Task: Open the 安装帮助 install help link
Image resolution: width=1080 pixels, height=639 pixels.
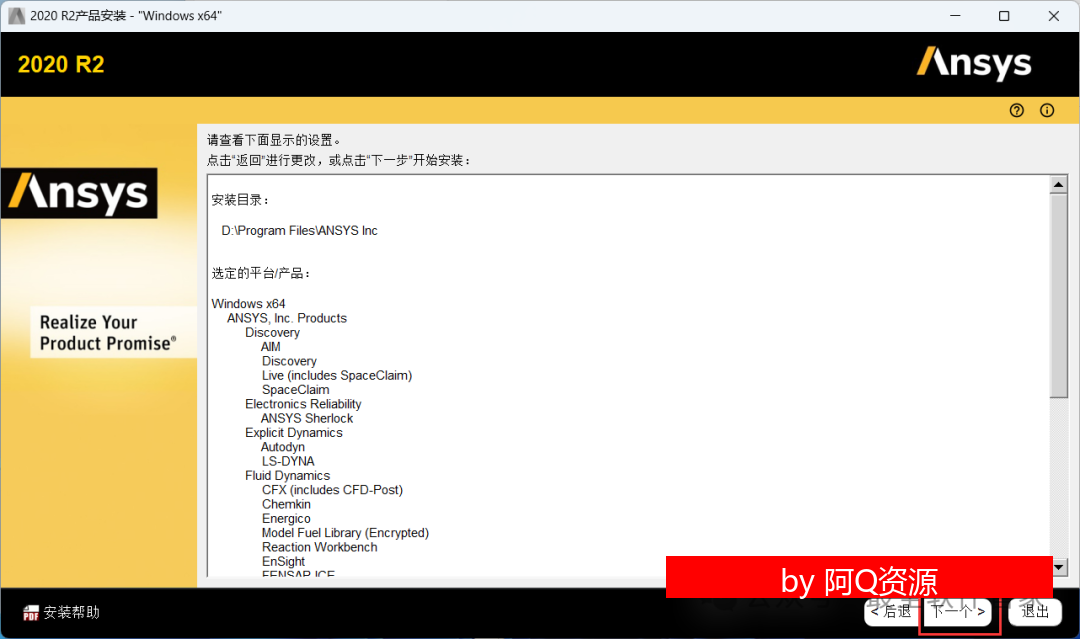Action: pos(71,612)
